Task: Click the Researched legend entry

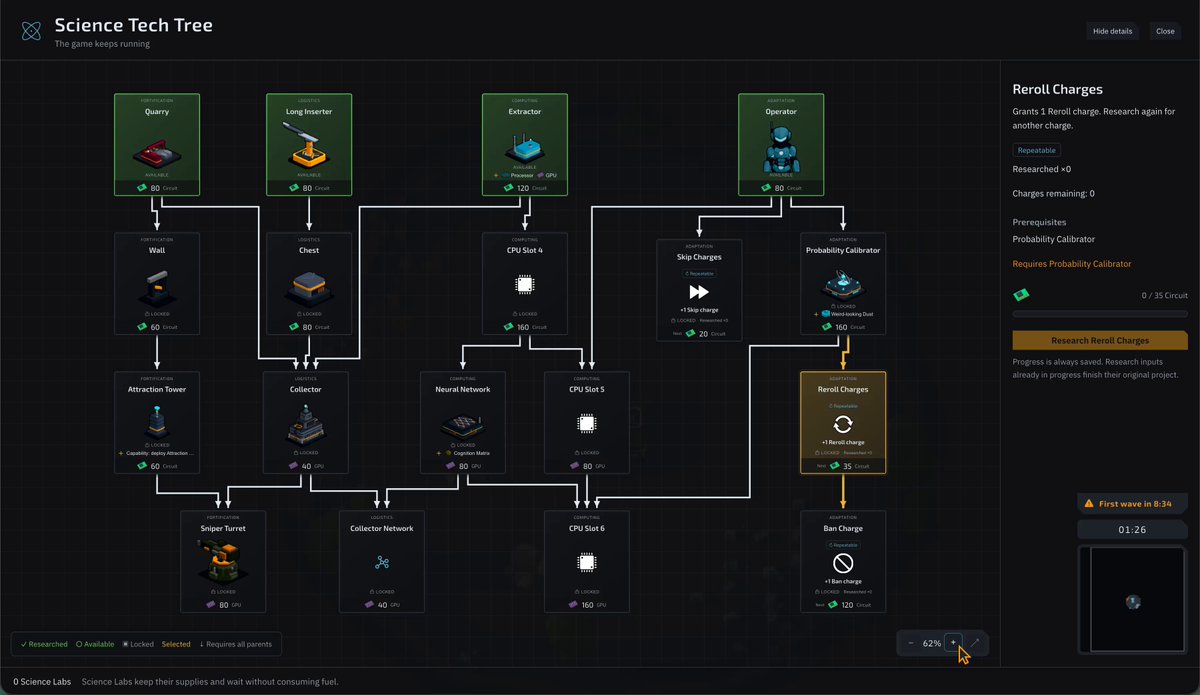Action: (44, 644)
